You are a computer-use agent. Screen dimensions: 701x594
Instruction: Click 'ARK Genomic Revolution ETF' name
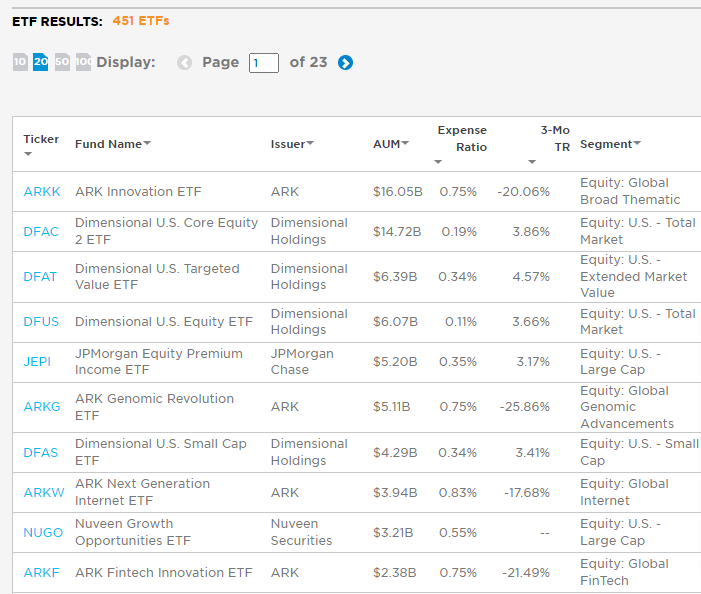tap(154, 407)
